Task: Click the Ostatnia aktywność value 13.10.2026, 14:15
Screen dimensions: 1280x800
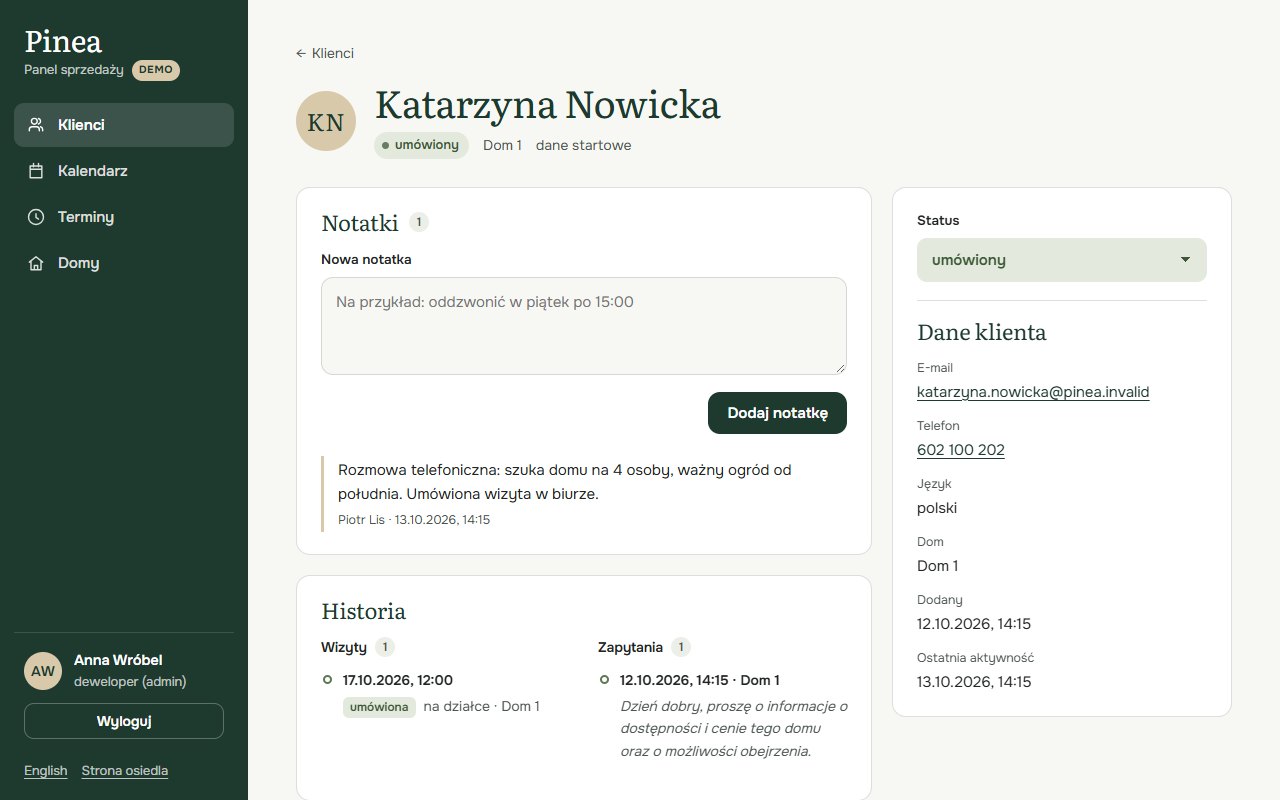Action: click(974, 682)
